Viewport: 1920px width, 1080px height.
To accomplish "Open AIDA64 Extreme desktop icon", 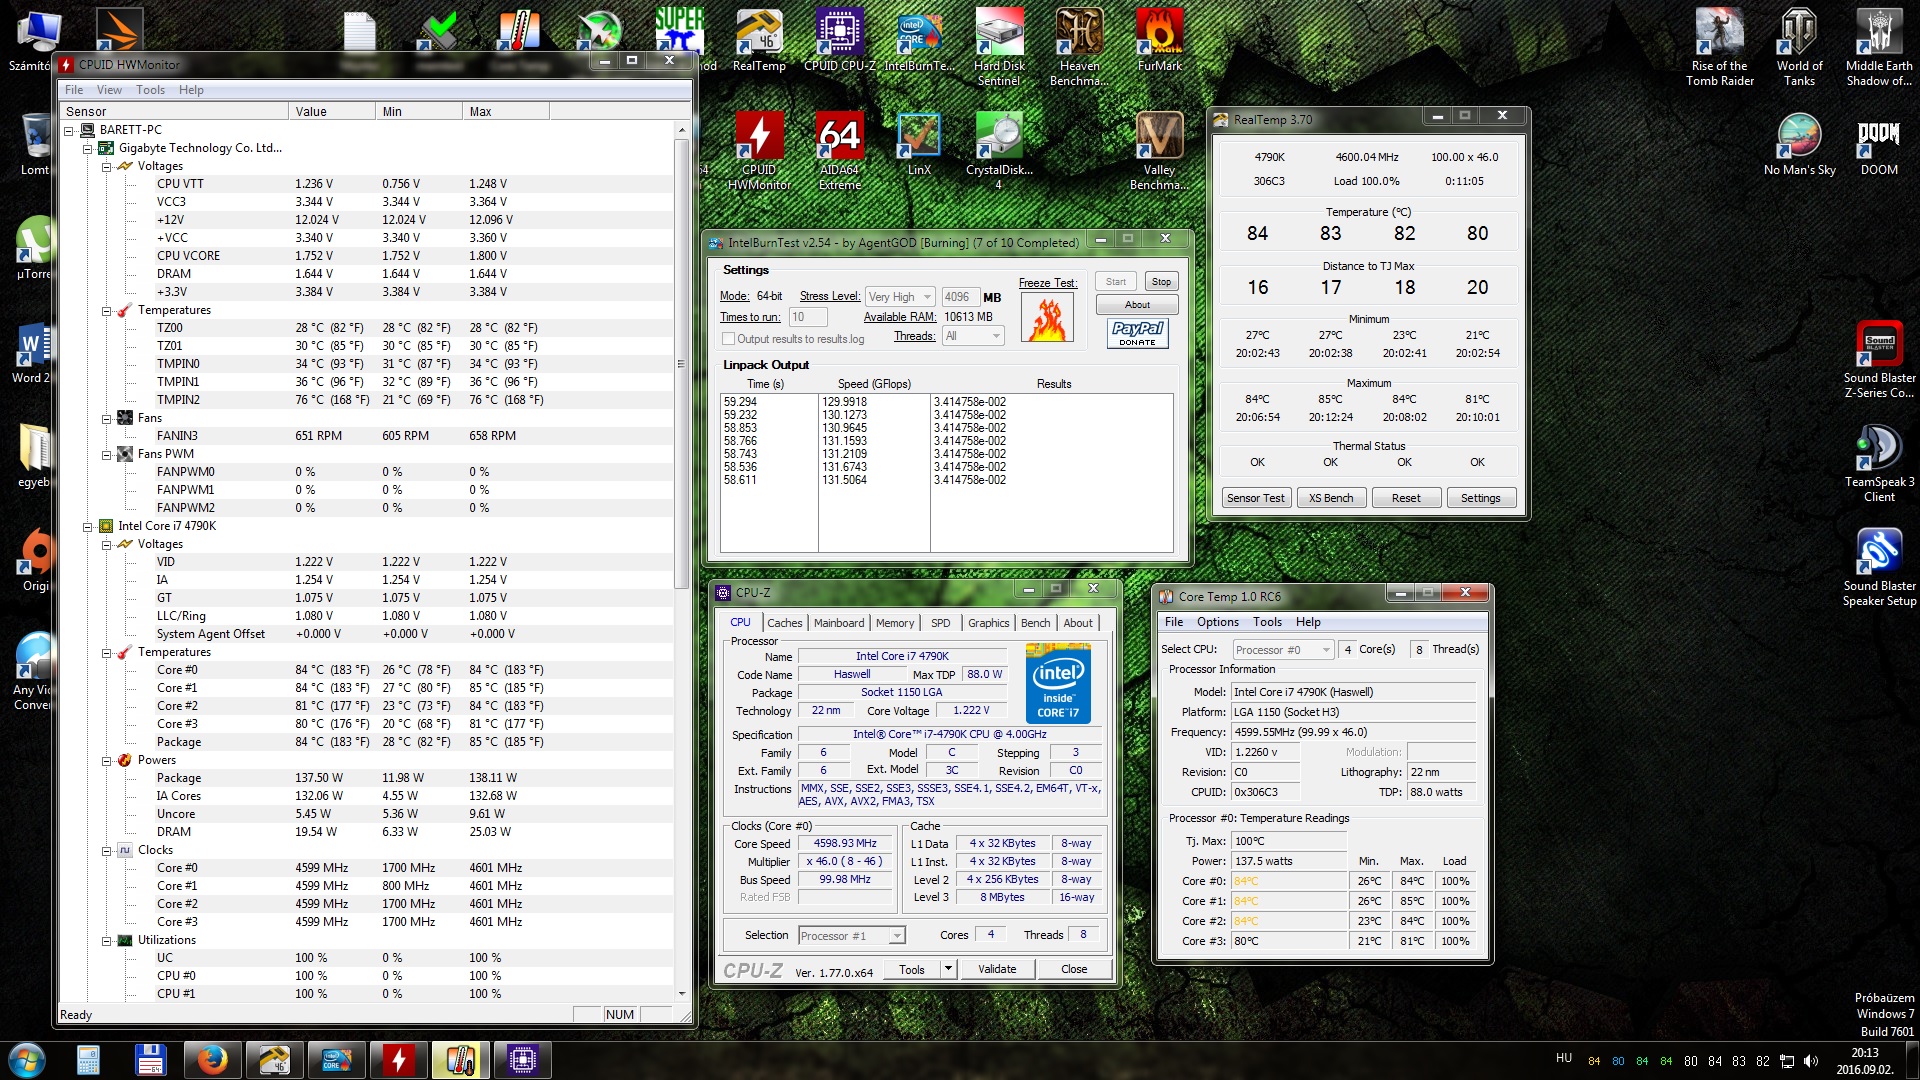I will [x=839, y=151].
